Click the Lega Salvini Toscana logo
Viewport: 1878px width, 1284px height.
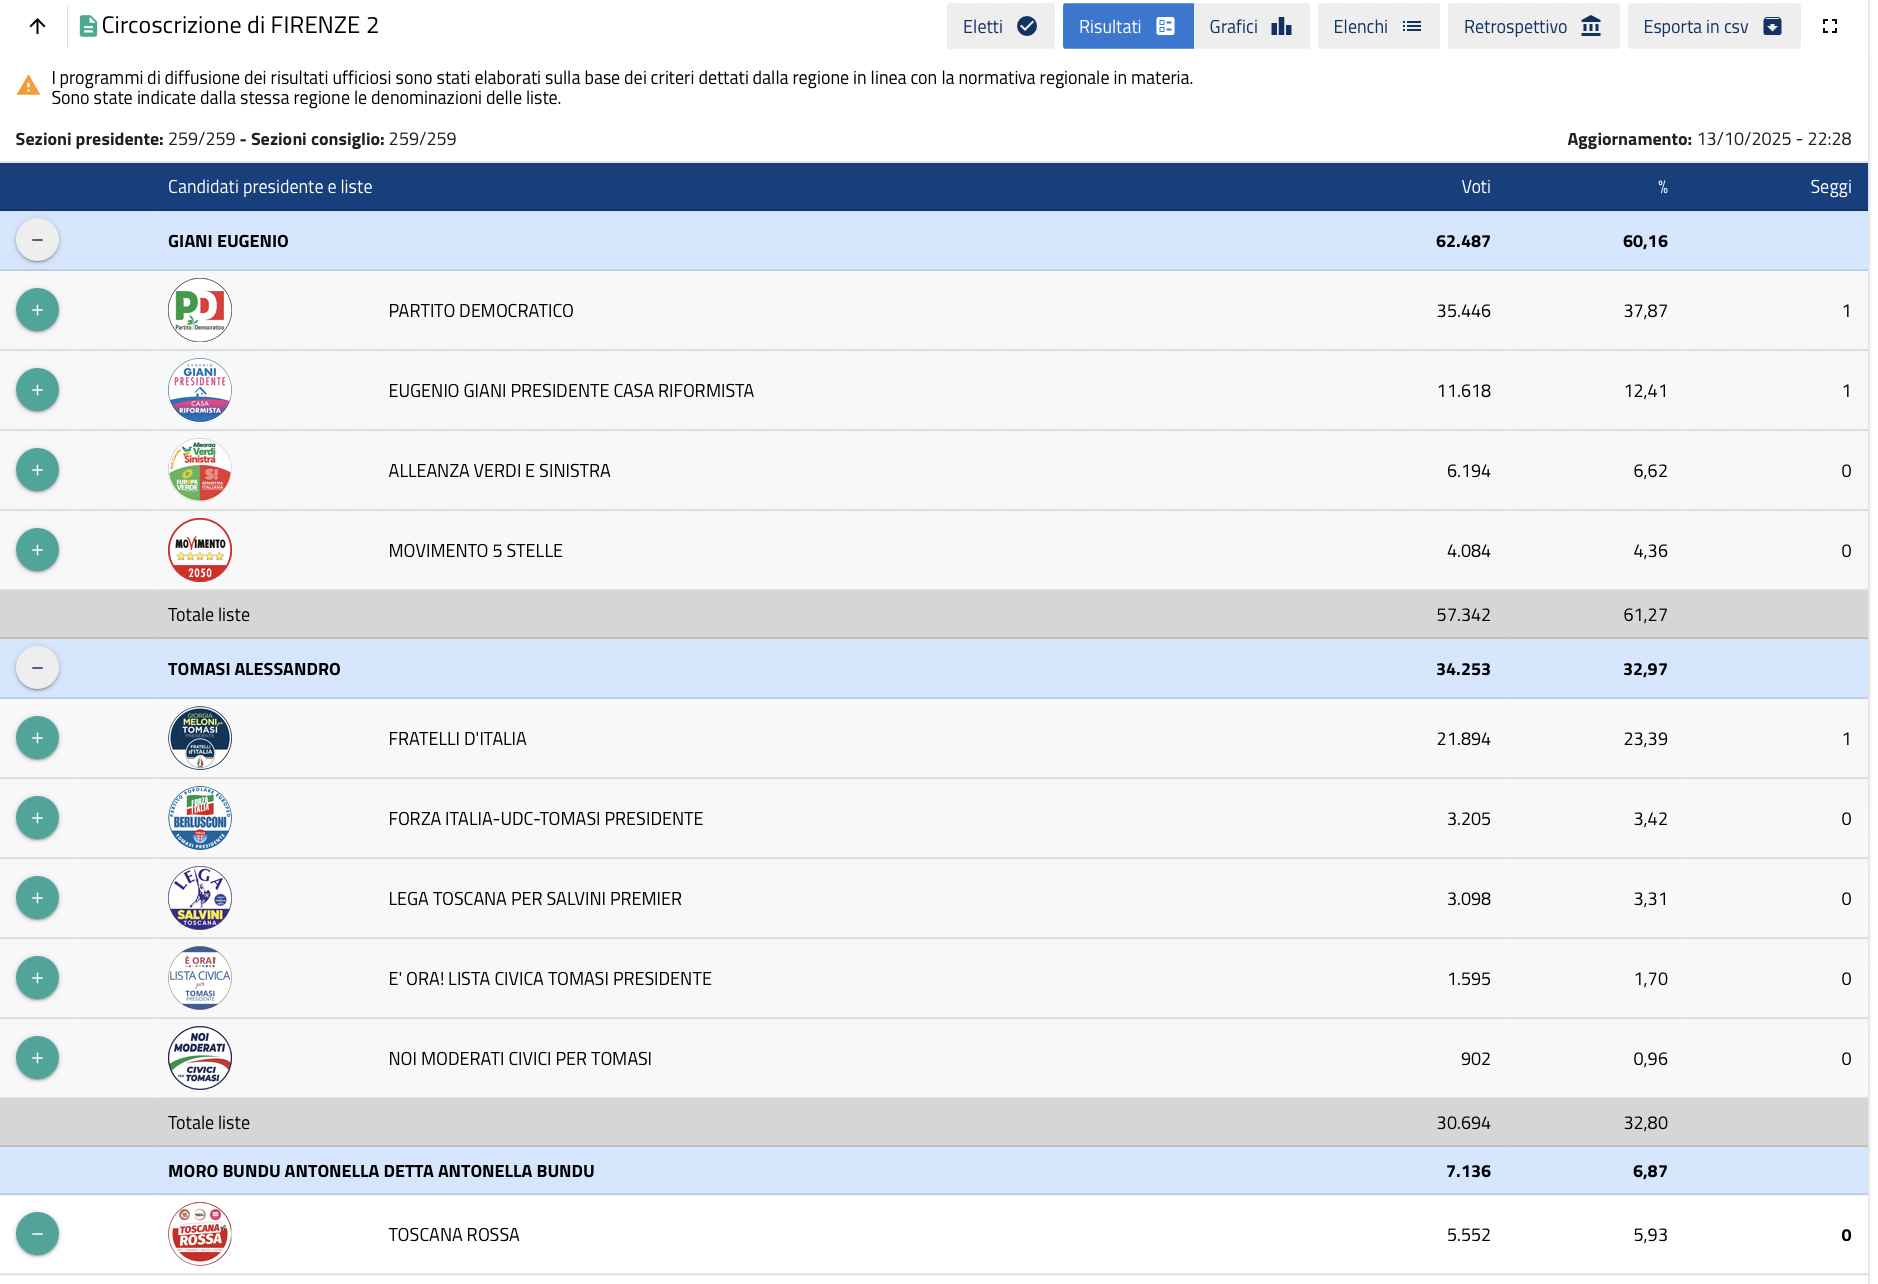(x=200, y=898)
